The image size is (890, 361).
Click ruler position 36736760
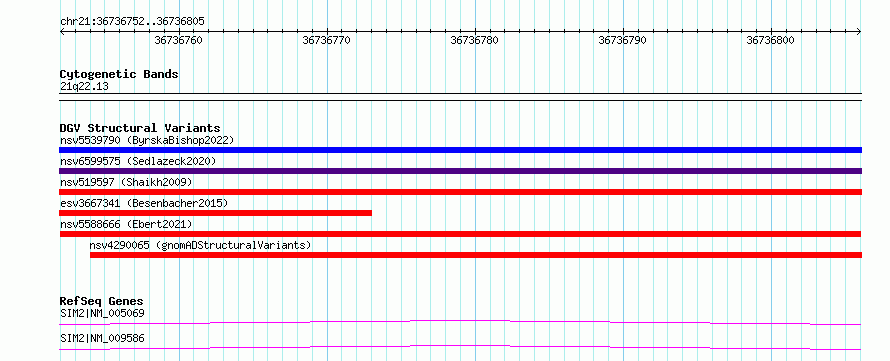(178, 40)
